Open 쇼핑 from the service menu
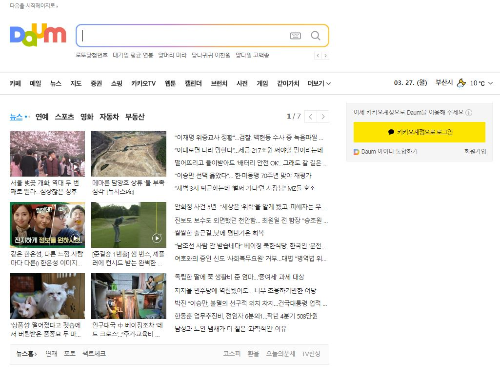Viewport: 500px width, 368px height. pyautogui.click(x=117, y=83)
